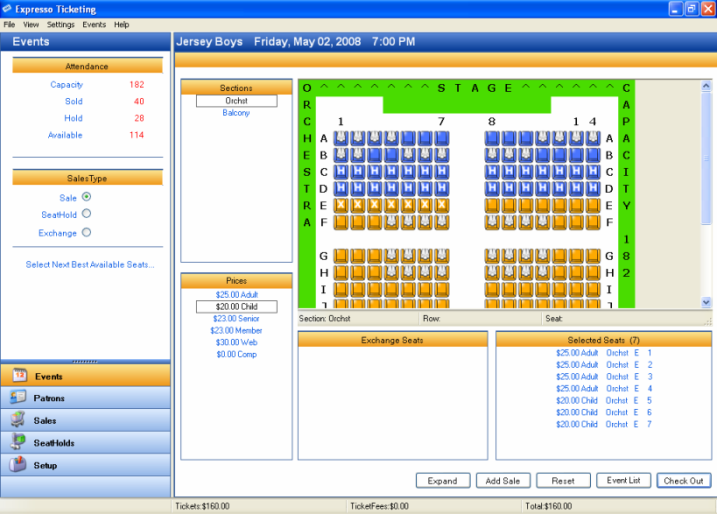Click the Reset button

(563, 481)
